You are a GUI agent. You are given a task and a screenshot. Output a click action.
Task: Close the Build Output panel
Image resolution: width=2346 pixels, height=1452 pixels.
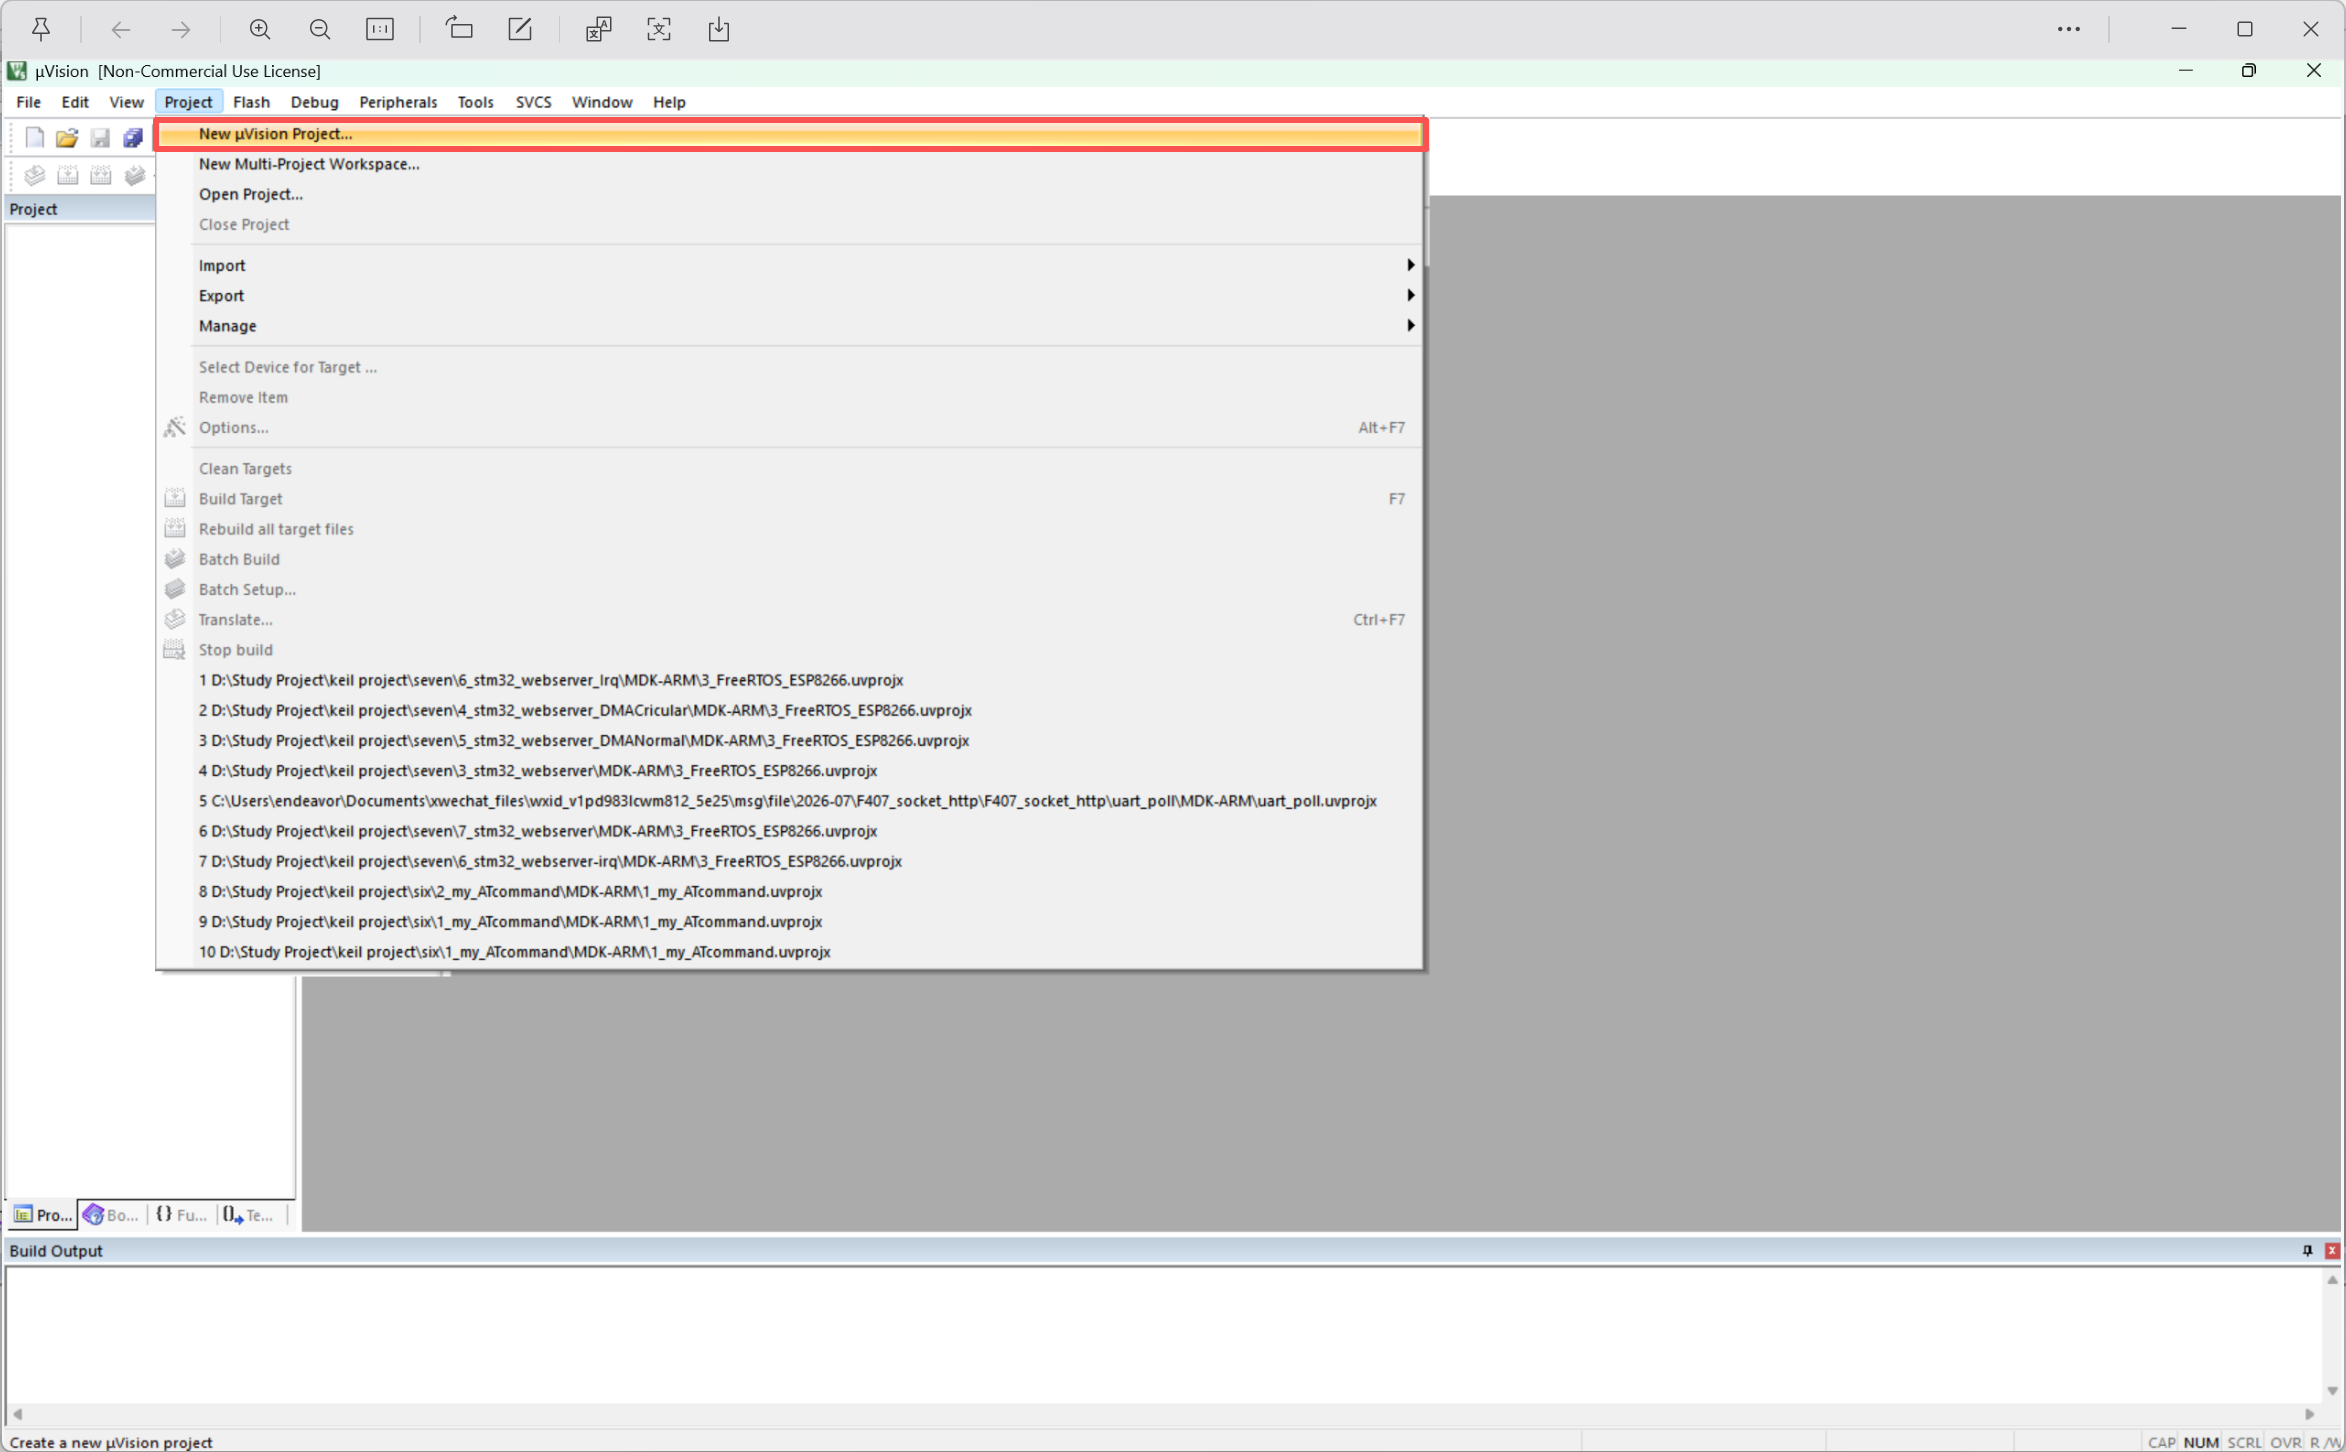[2332, 1250]
